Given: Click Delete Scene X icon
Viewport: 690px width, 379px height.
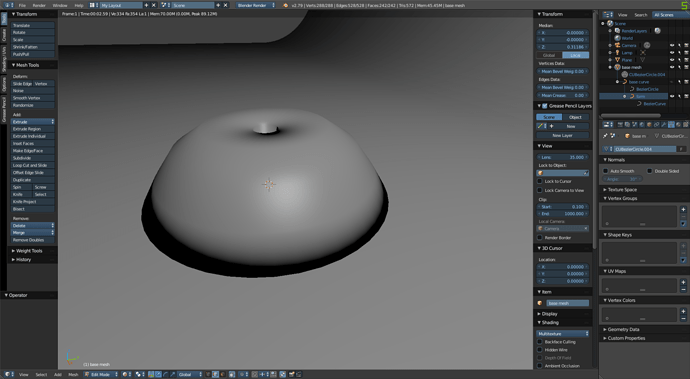Looking at the screenshot, I should 225,5.
